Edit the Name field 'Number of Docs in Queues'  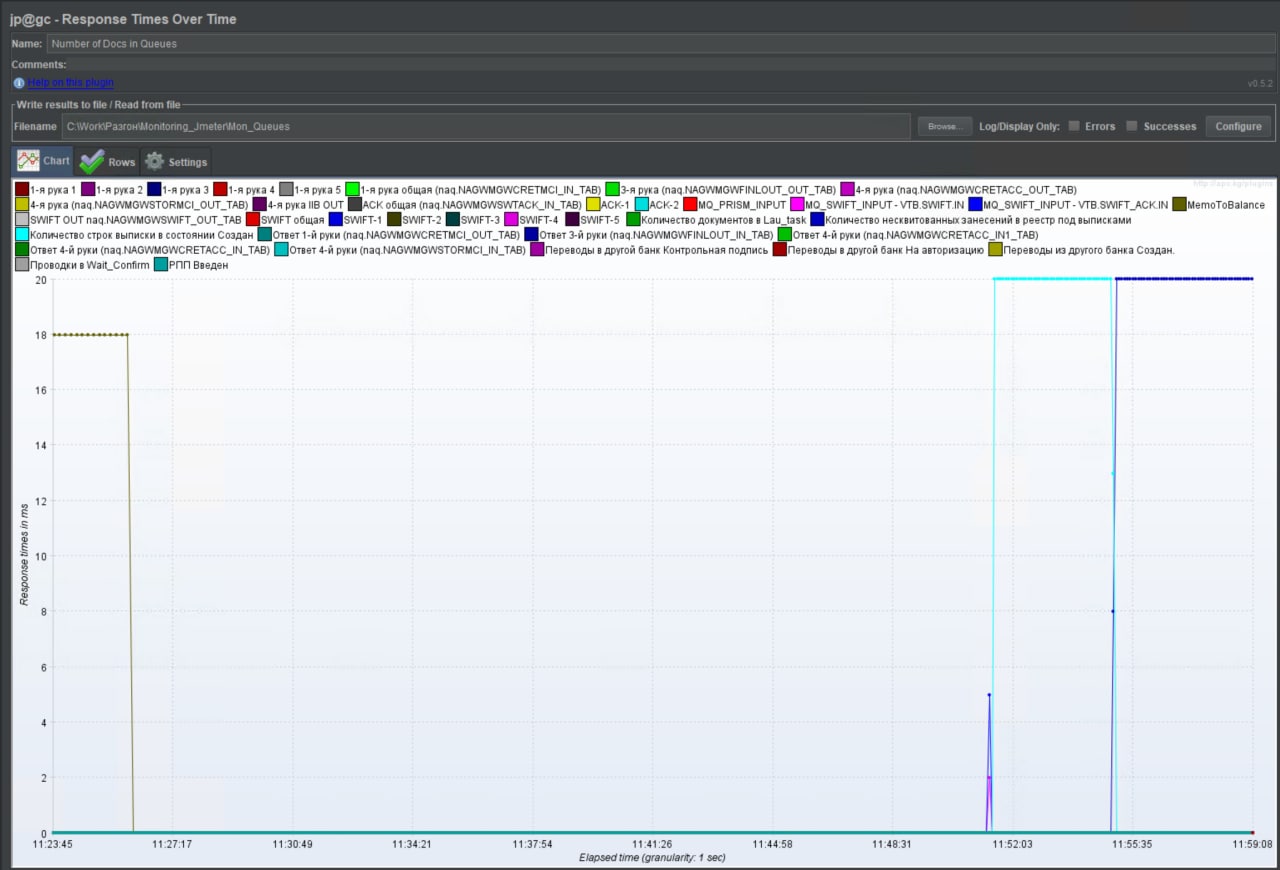pyautogui.click(x=660, y=44)
